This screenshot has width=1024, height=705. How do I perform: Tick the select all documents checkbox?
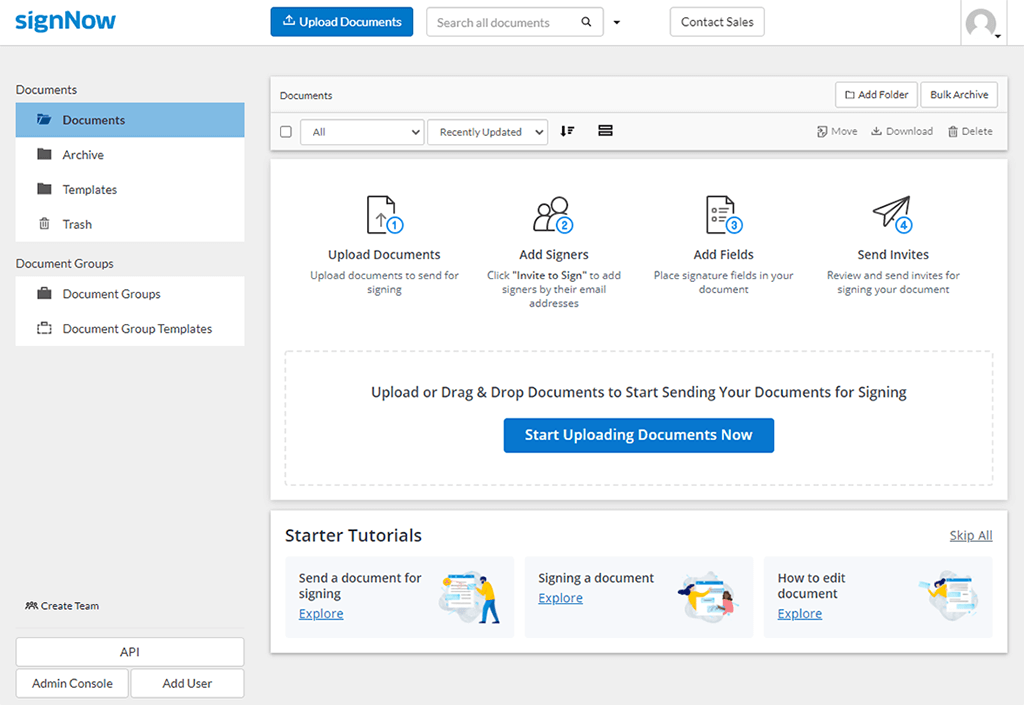[286, 132]
